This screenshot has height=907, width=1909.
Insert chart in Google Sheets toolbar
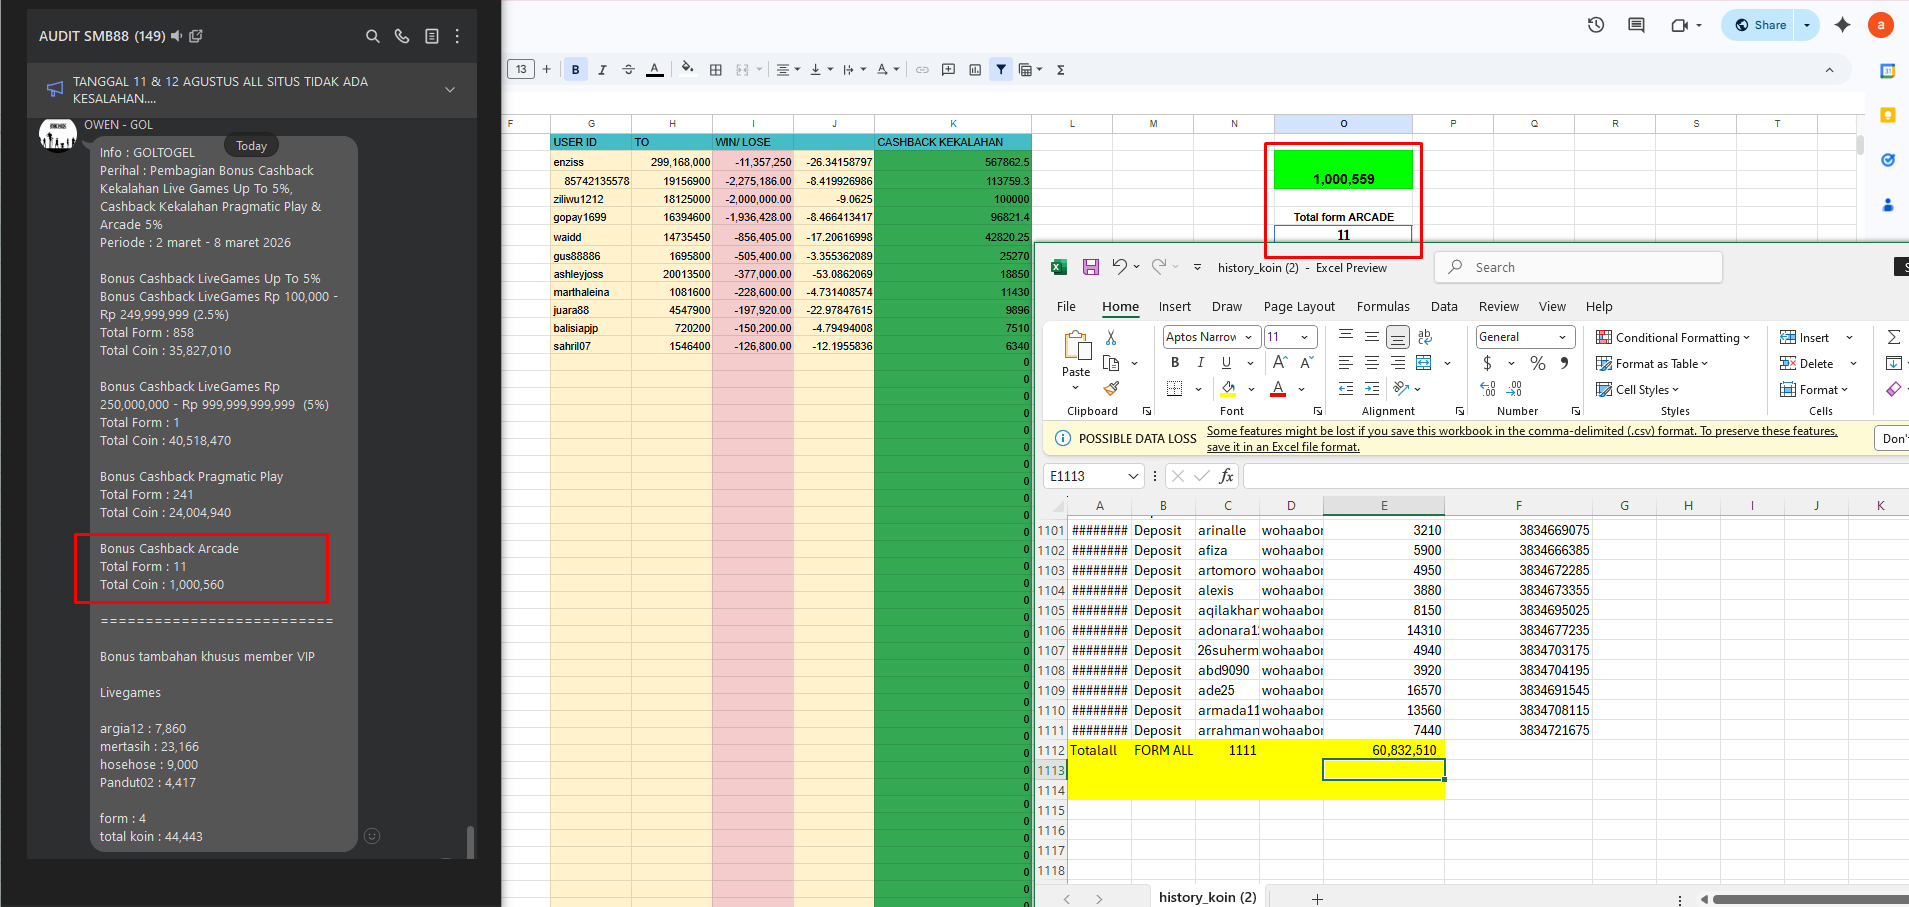coord(974,70)
